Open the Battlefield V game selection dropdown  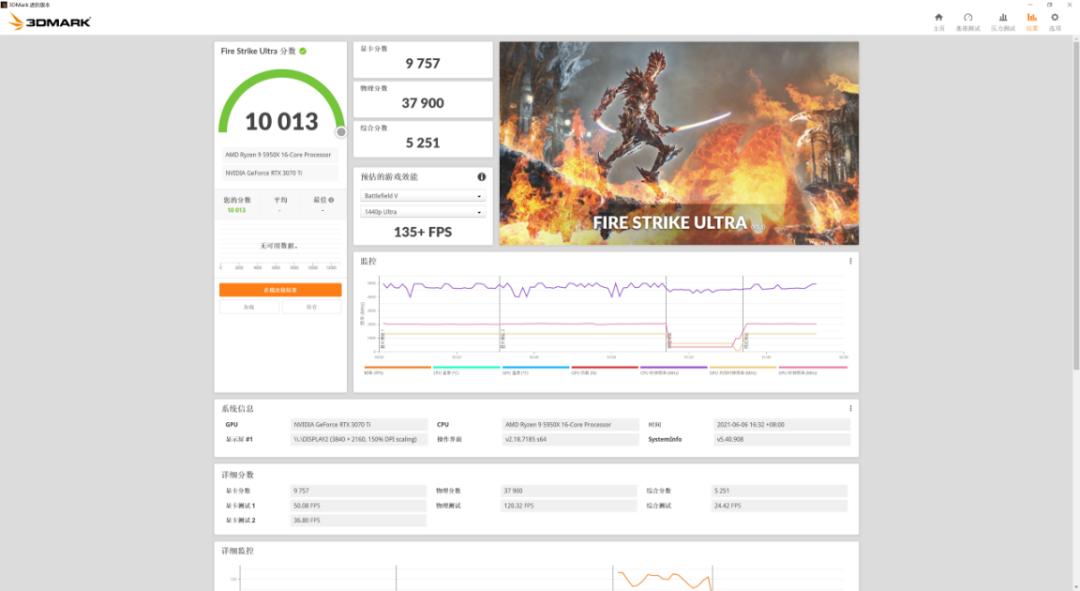tap(422, 195)
